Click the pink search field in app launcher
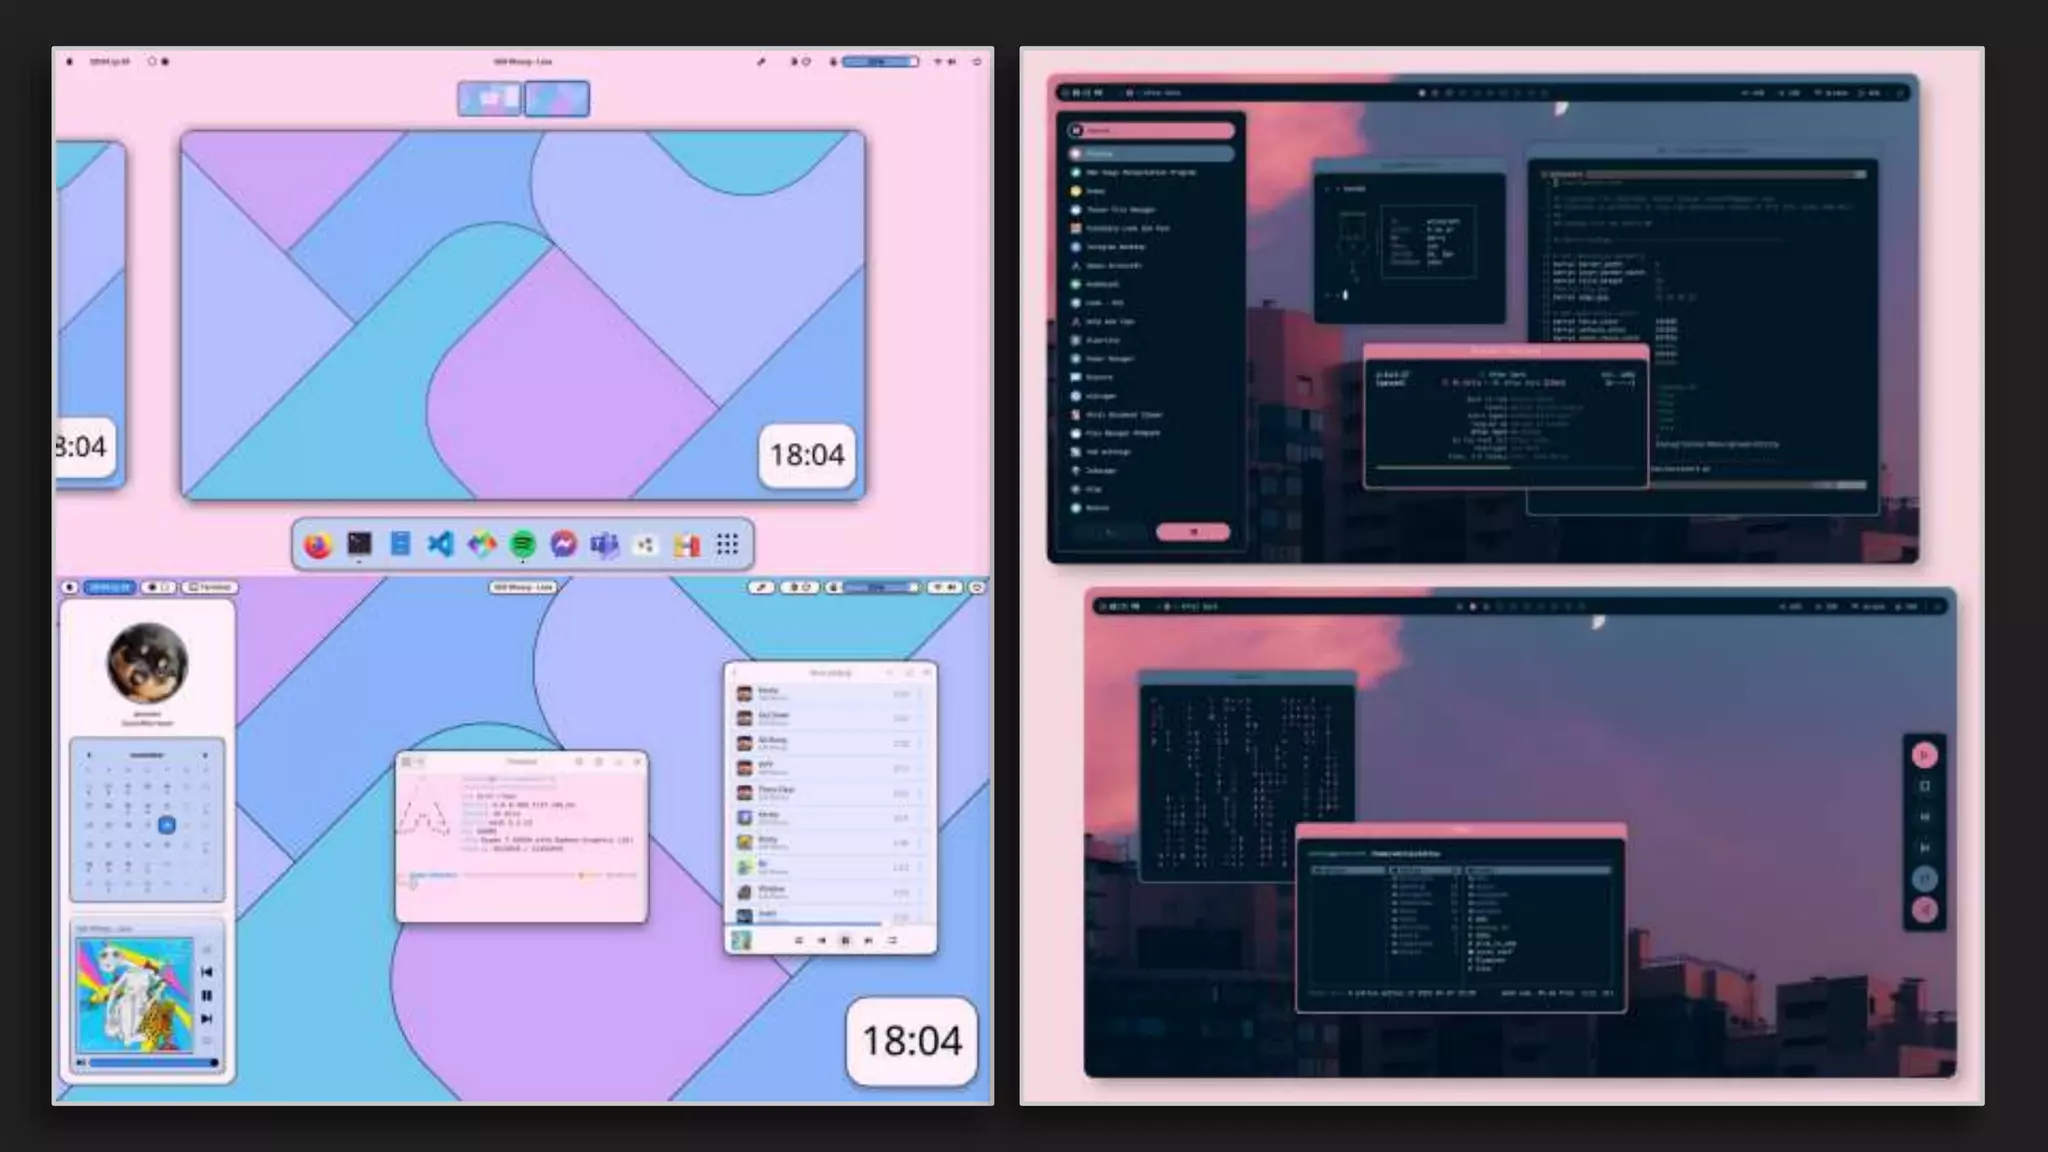This screenshot has width=2048, height=1152. point(1152,130)
